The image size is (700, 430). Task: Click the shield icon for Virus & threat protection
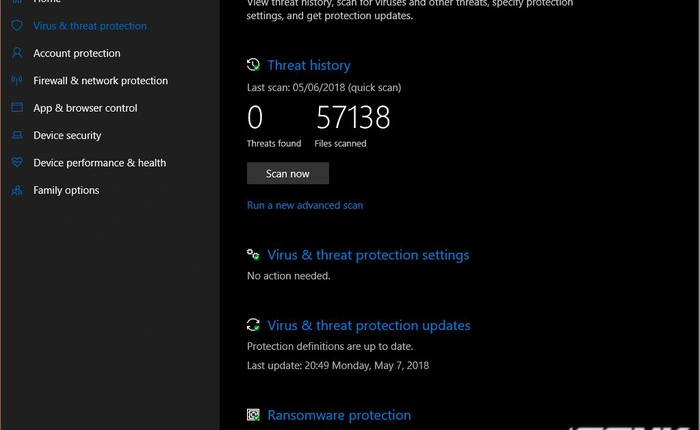17,25
